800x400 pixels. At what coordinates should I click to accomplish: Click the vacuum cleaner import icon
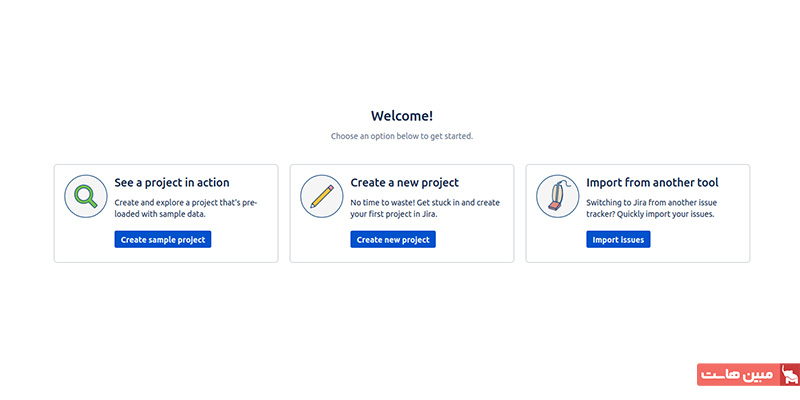click(x=558, y=196)
